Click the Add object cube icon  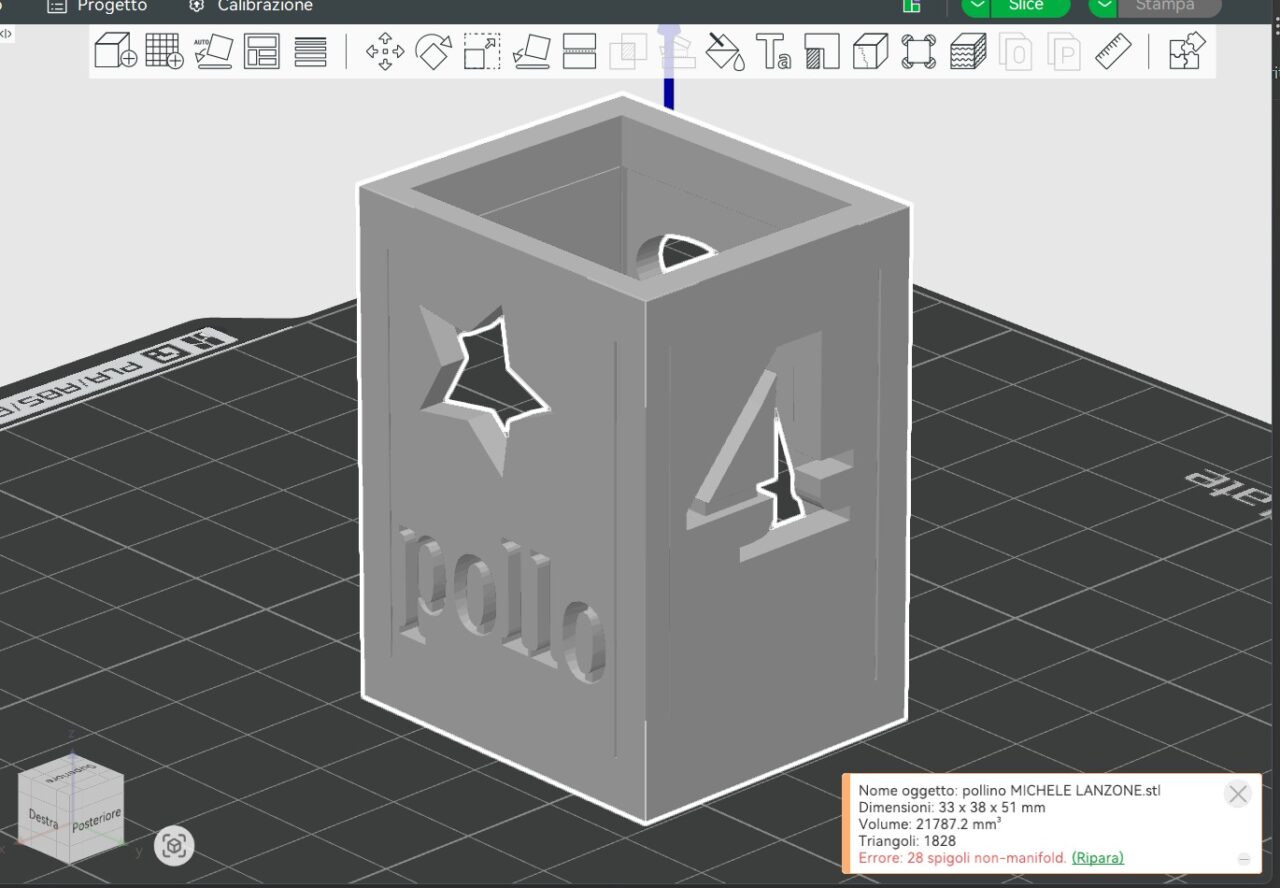(115, 51)
